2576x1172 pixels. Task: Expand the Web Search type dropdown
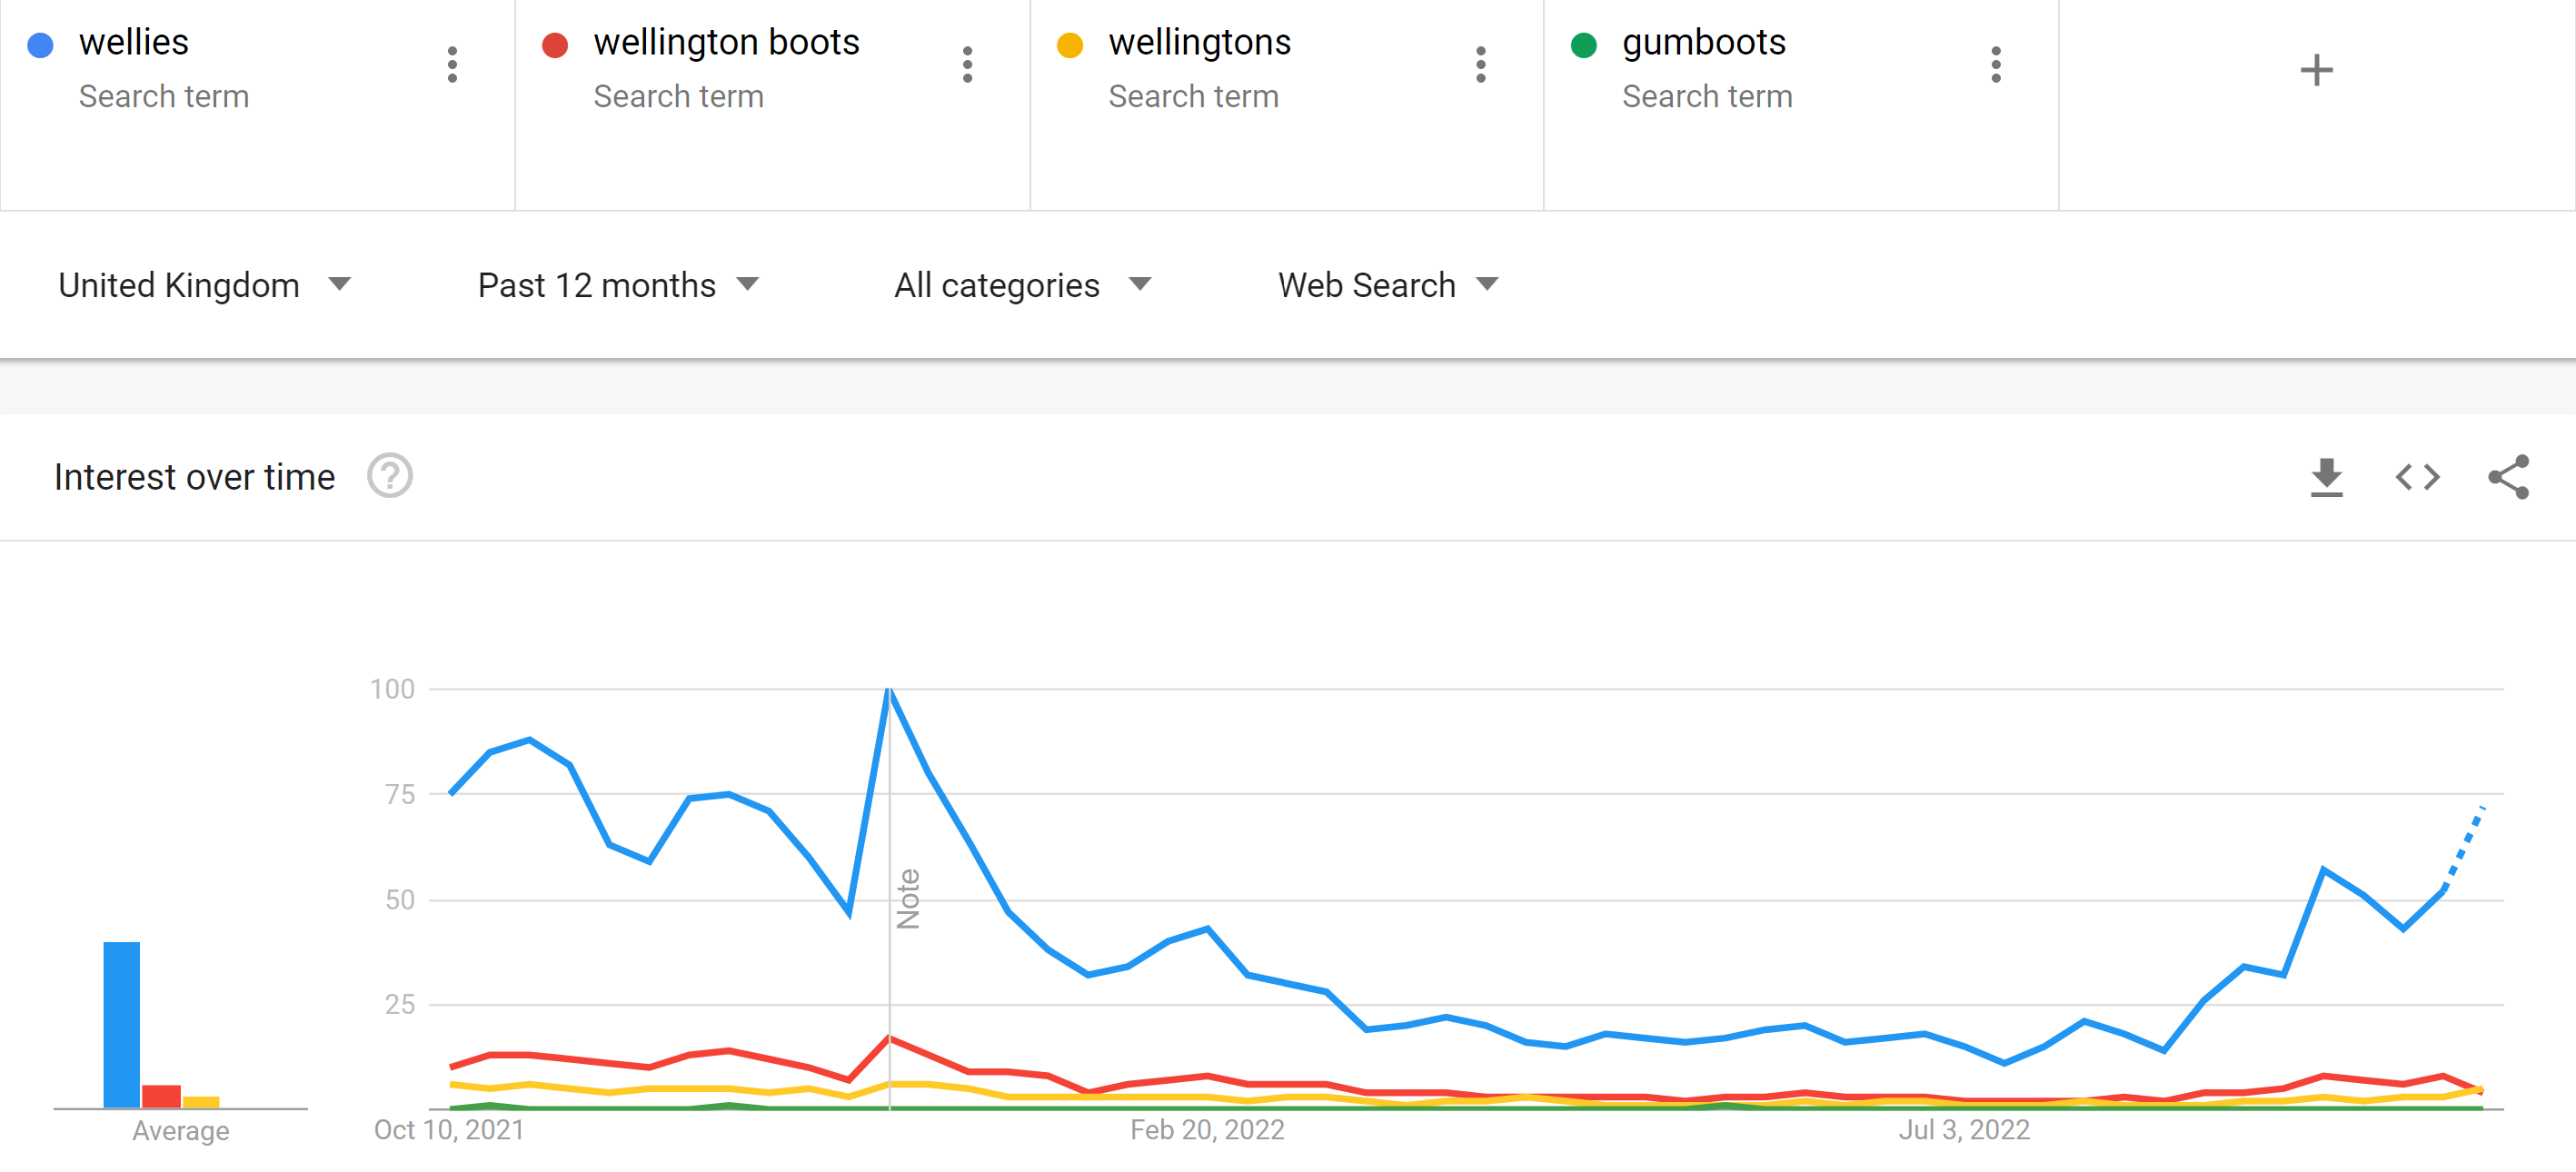coord(1389,285)
